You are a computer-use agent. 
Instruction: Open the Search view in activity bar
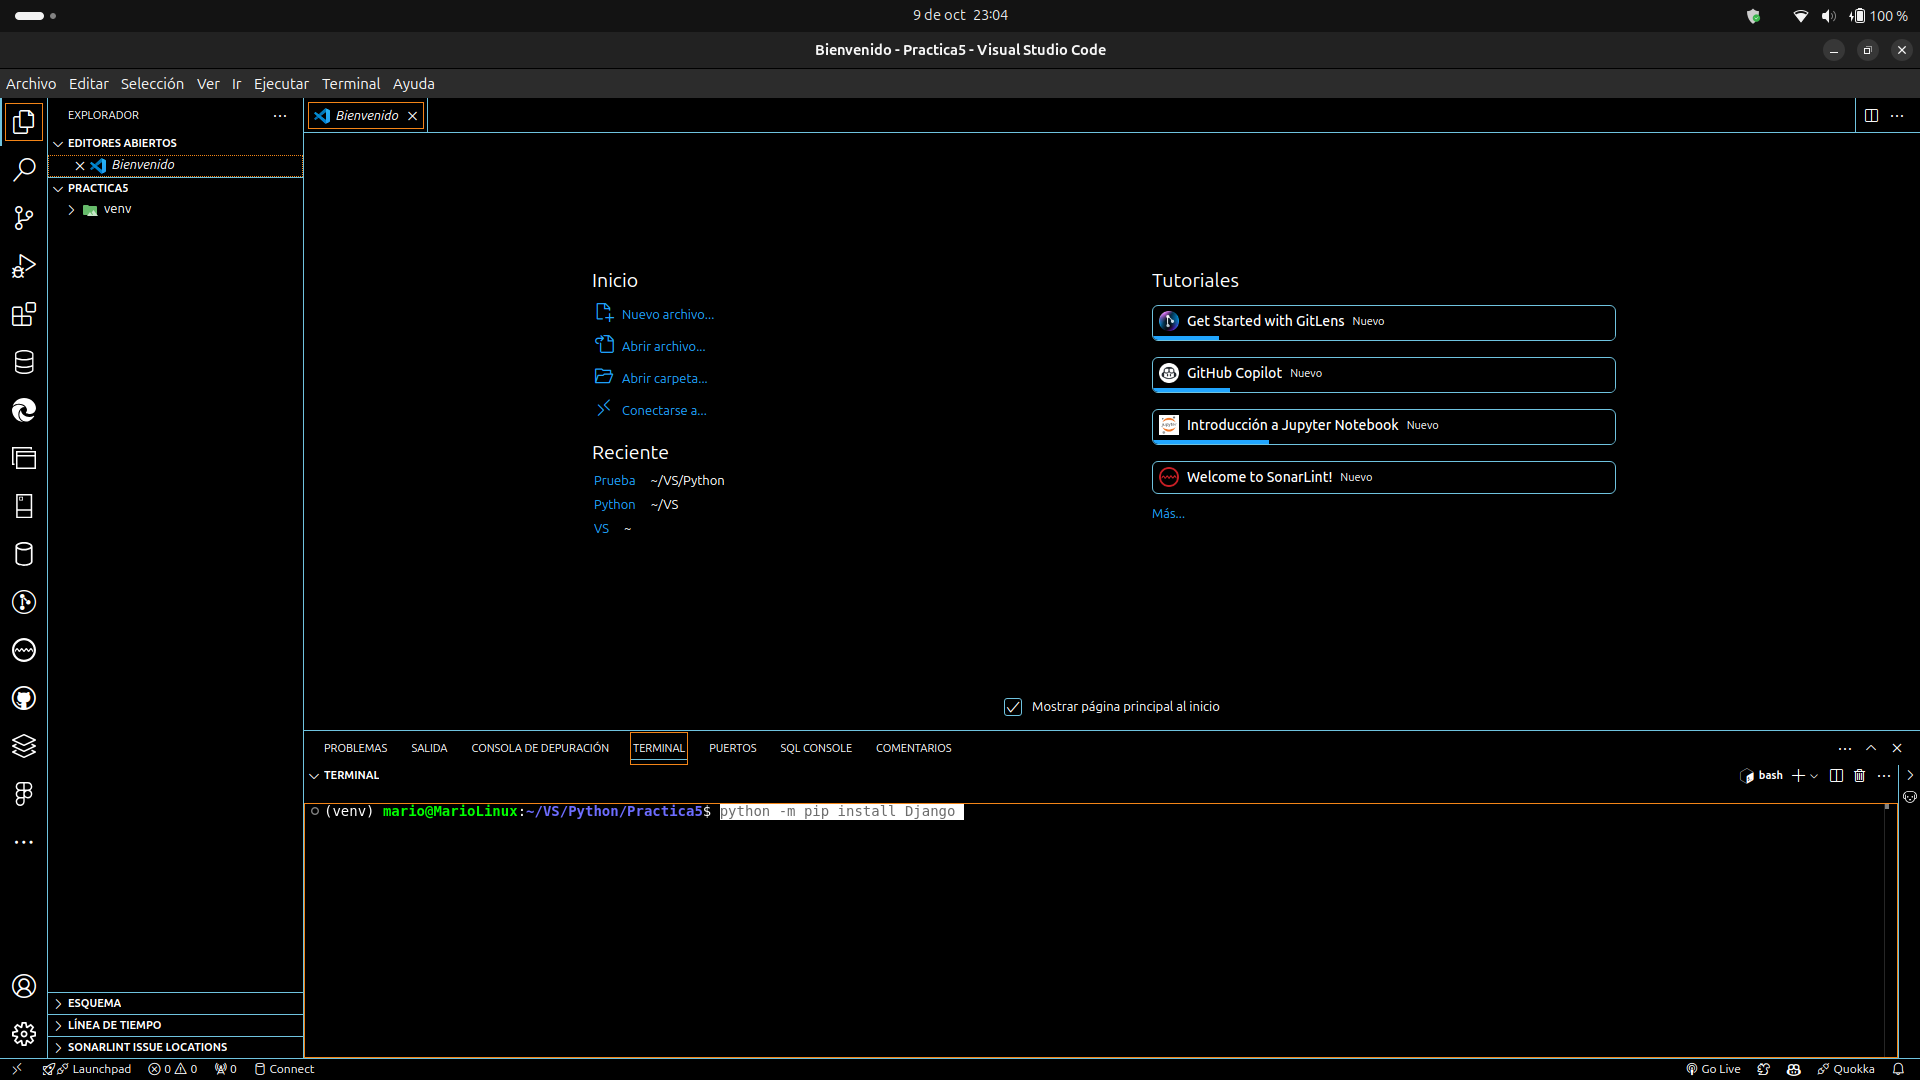[x=24, y=170]
